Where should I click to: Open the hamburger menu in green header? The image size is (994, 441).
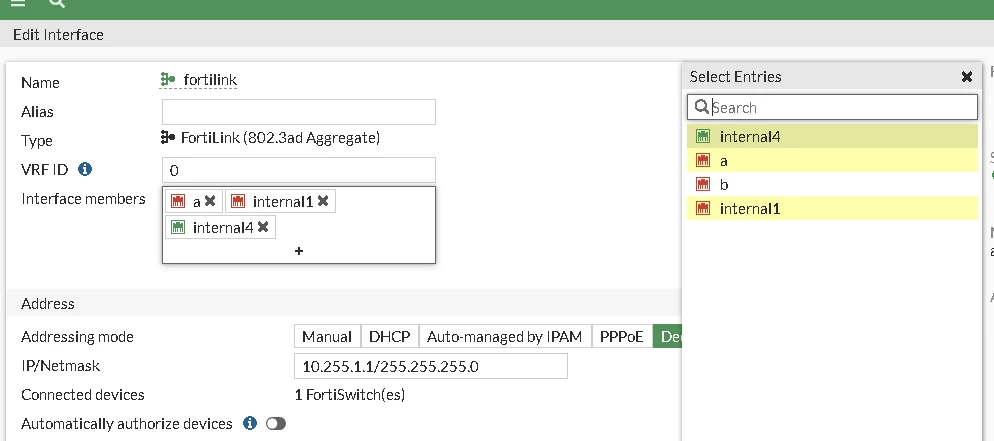[18, 3]
